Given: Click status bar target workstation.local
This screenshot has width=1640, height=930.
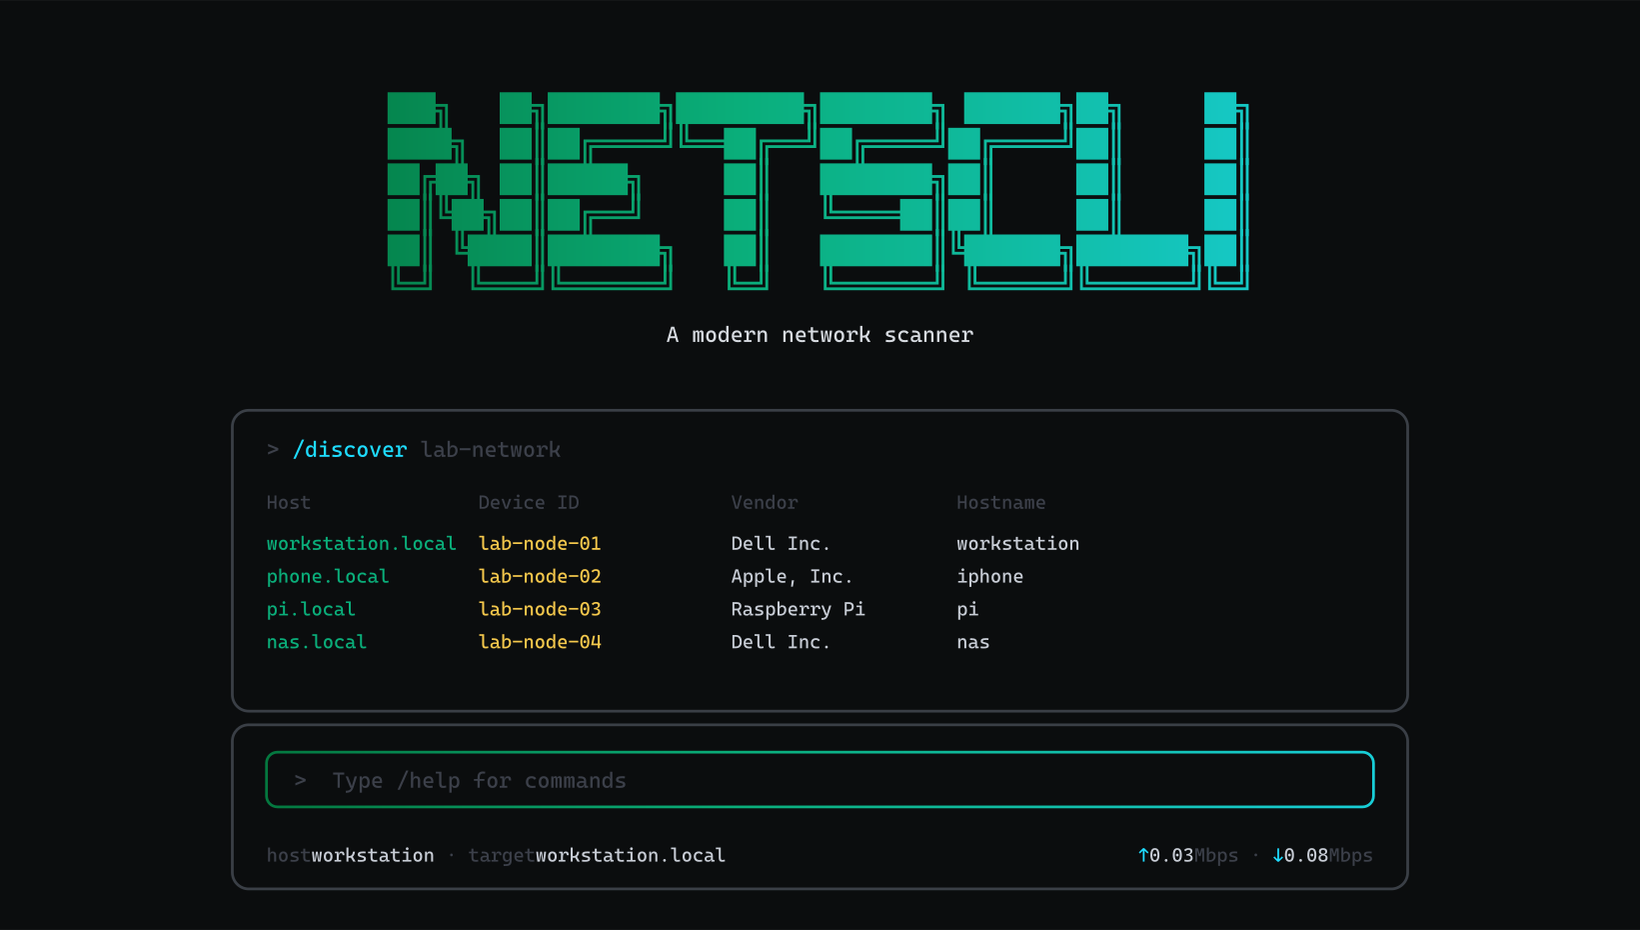Looking at the screenshot, I should 631,856.
